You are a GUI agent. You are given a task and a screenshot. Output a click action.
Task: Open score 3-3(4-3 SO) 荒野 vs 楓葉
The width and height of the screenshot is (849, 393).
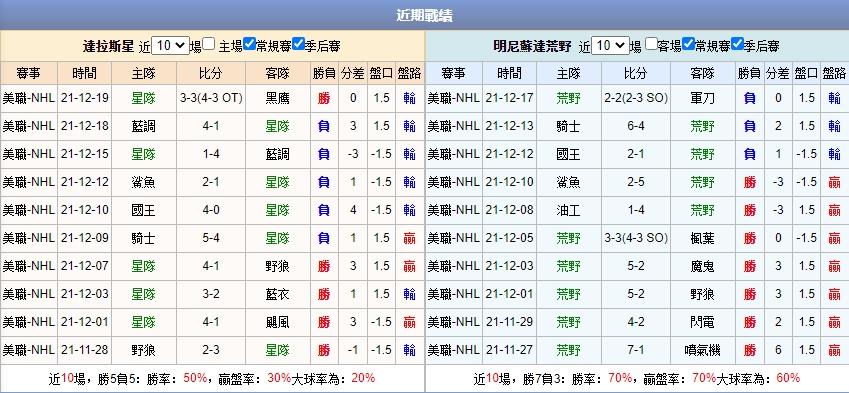click(x=636, y=238)
